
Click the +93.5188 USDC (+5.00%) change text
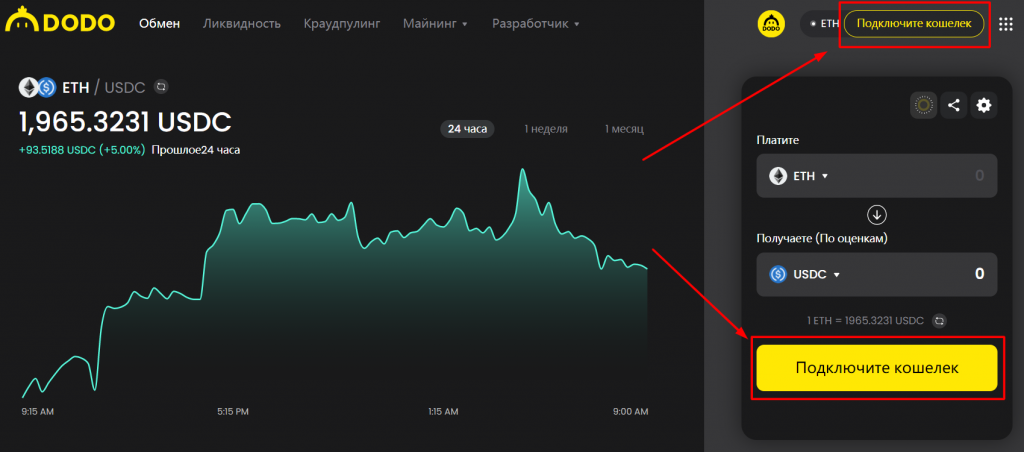pyautogui.click(x=82, y=150)
